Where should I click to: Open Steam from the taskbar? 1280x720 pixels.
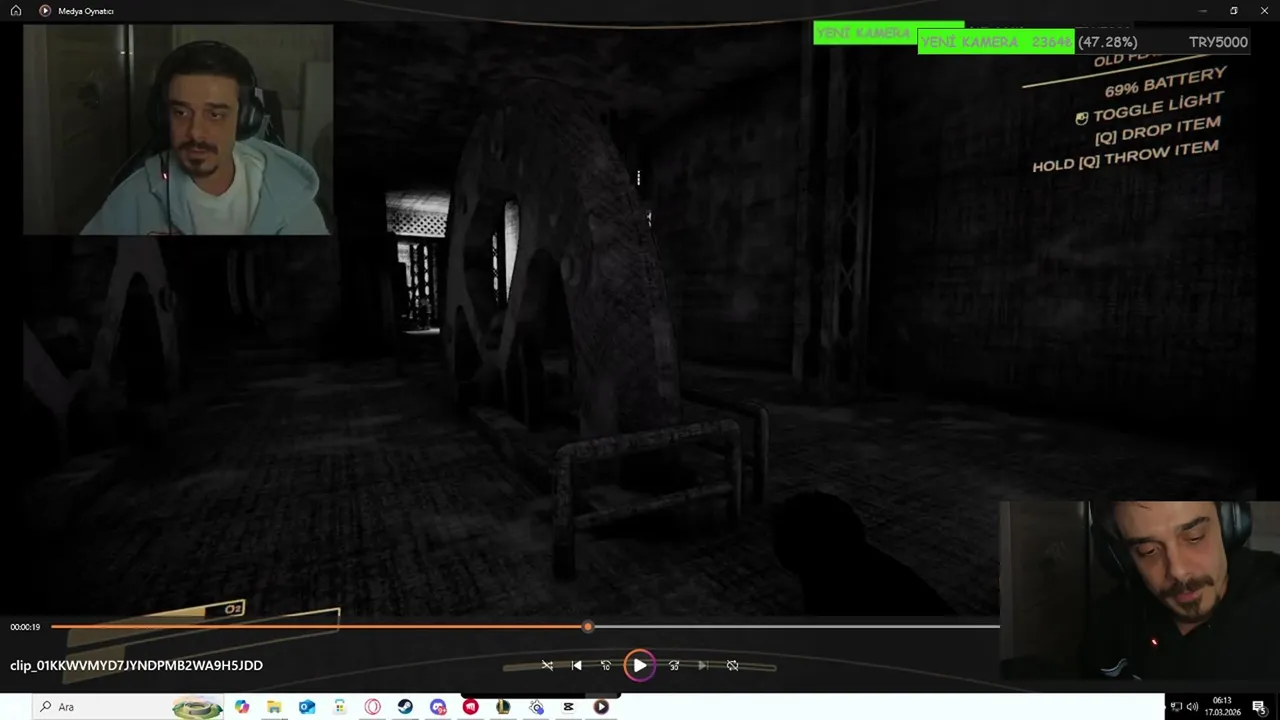(x=405, y=707)
